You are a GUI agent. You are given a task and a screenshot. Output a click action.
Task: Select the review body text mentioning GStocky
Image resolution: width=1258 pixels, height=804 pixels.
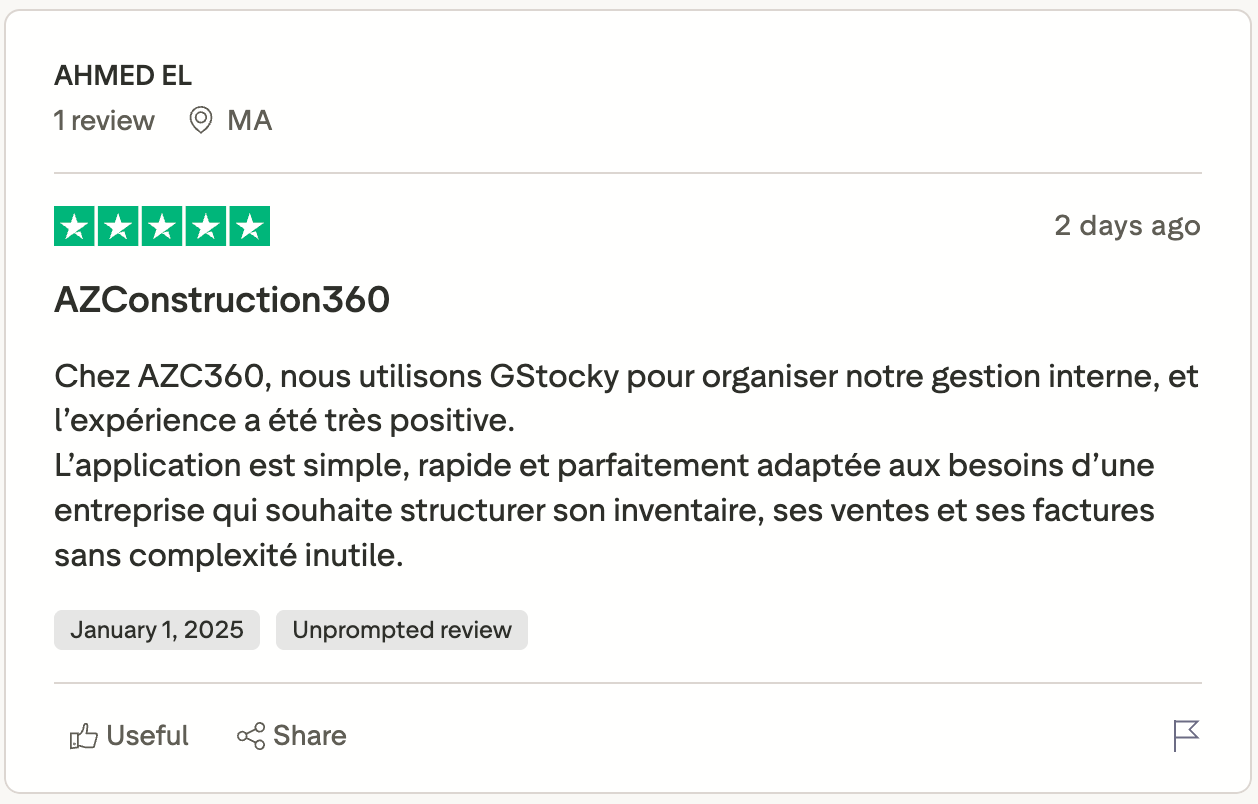click(600, 465)
